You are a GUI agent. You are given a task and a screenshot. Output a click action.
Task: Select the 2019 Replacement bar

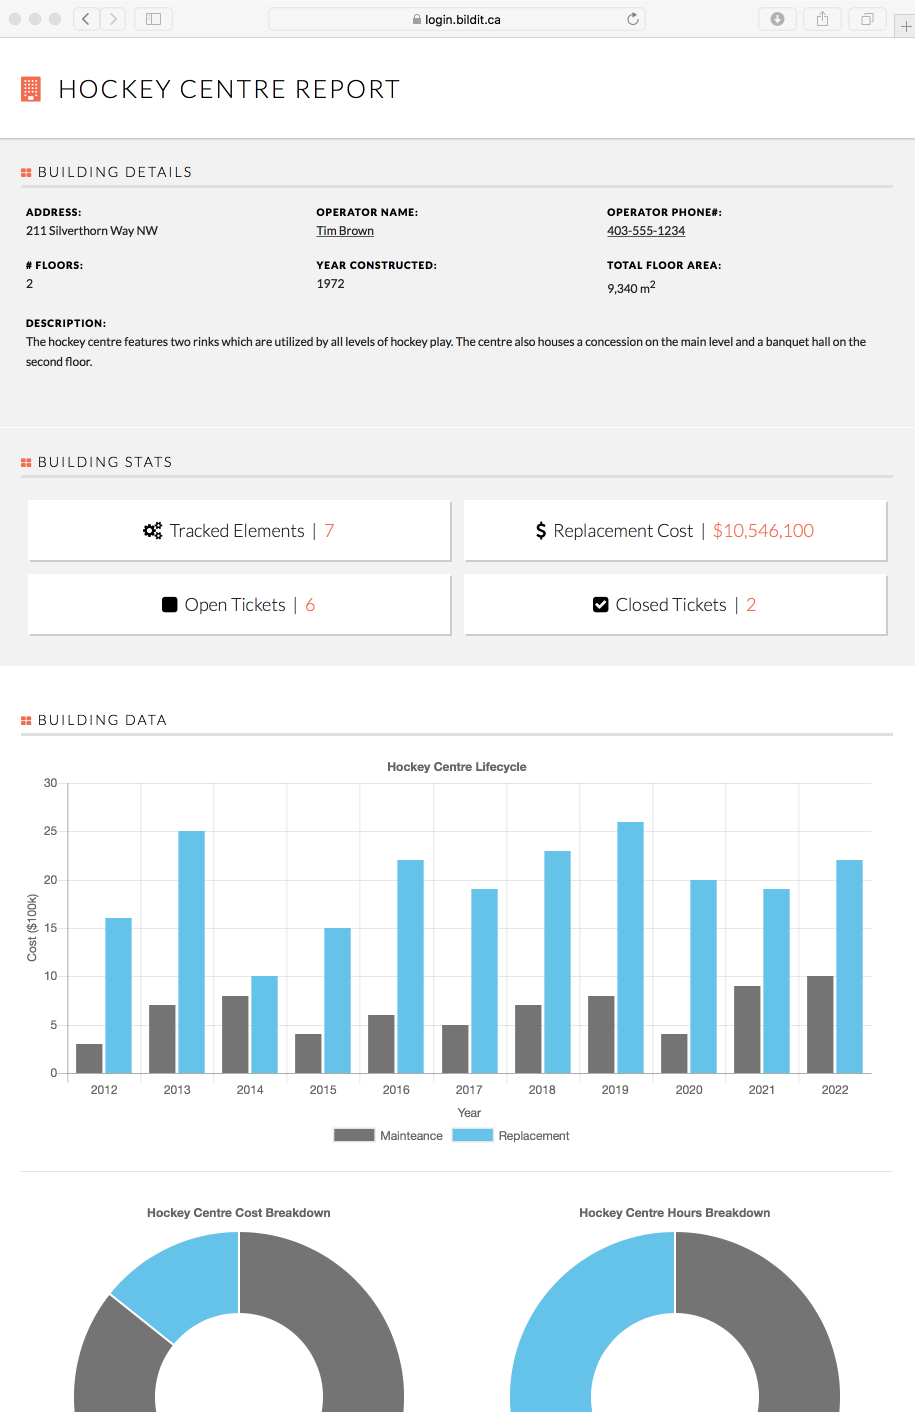(630, 948)
